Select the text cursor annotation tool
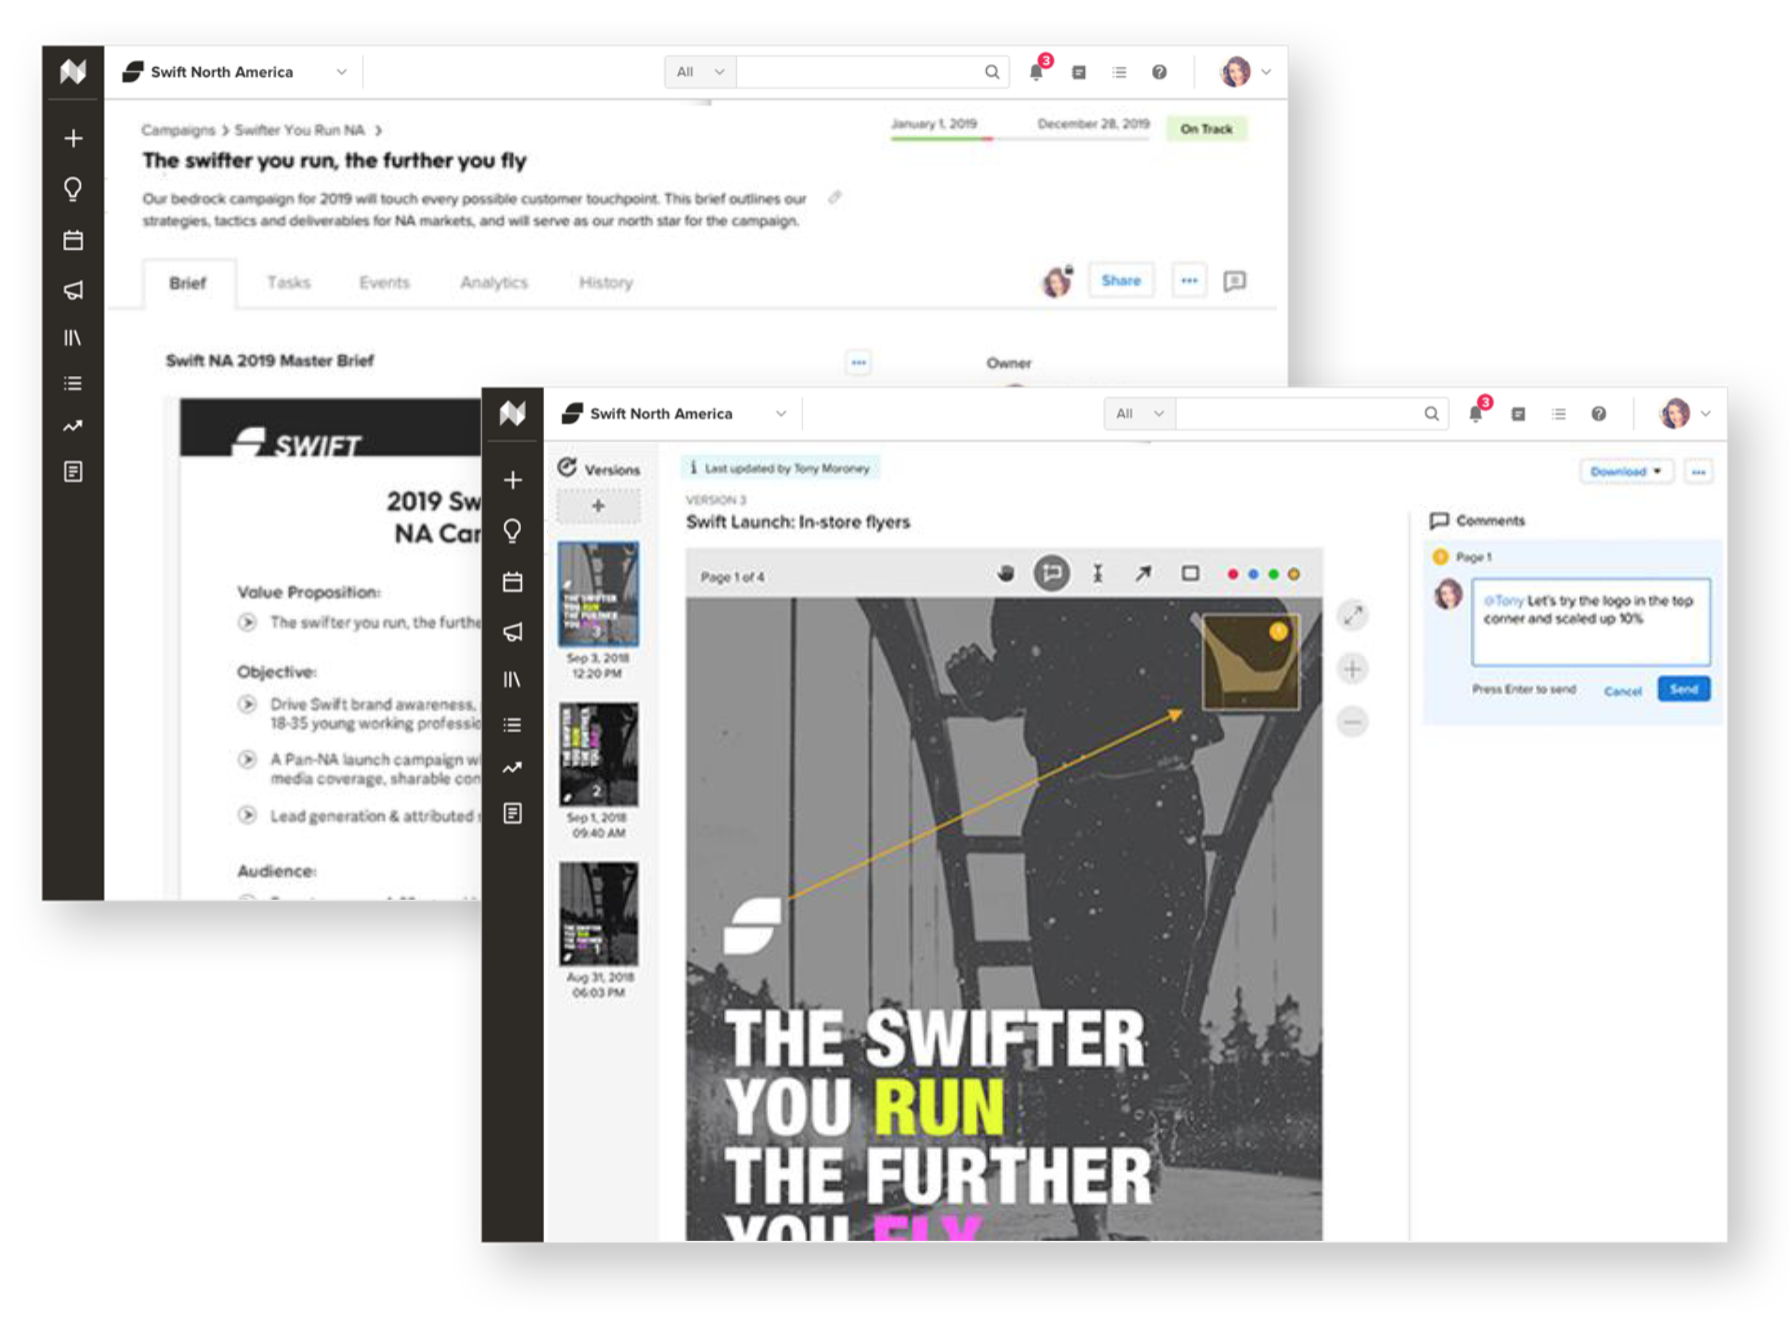This screenshot has width=1790, height=1321. [1097, 574]
